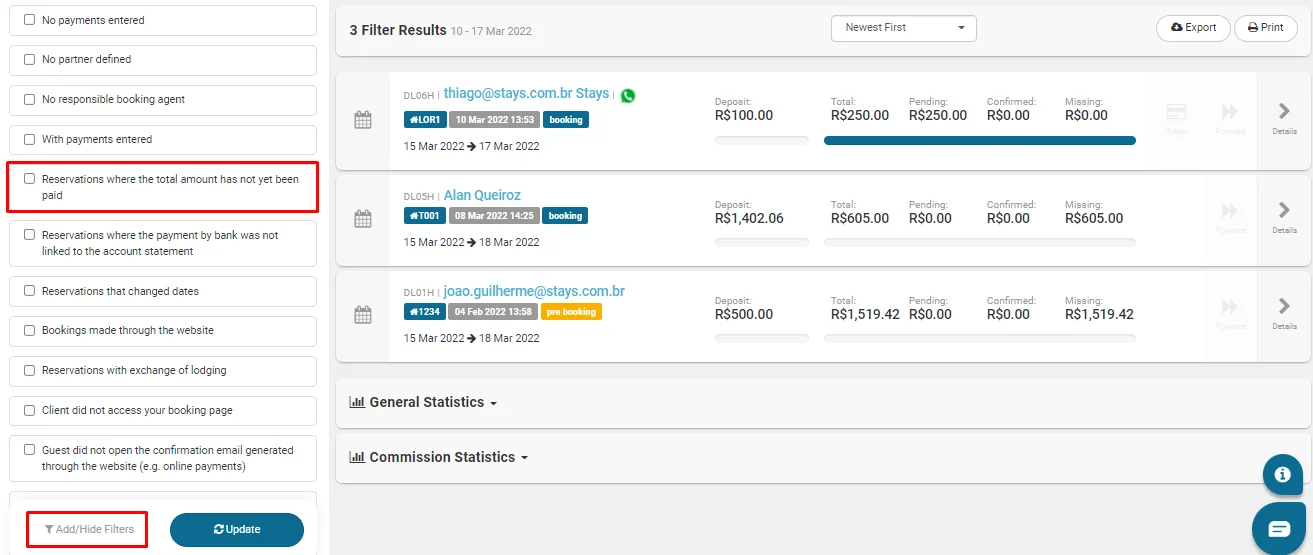This screenshot has width=1313, height=555.
Task: Click the Export button
Action: 1193,28
